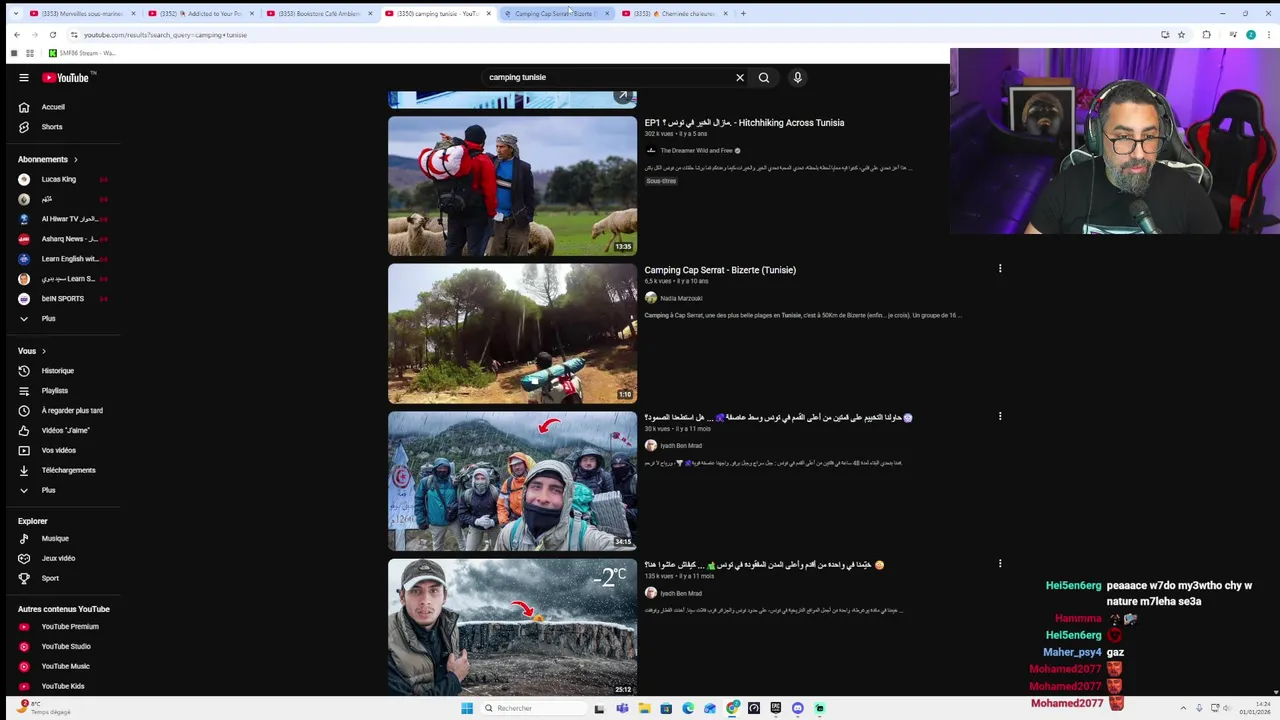Show hidden system tray icons

click(x=1183, y=708)
